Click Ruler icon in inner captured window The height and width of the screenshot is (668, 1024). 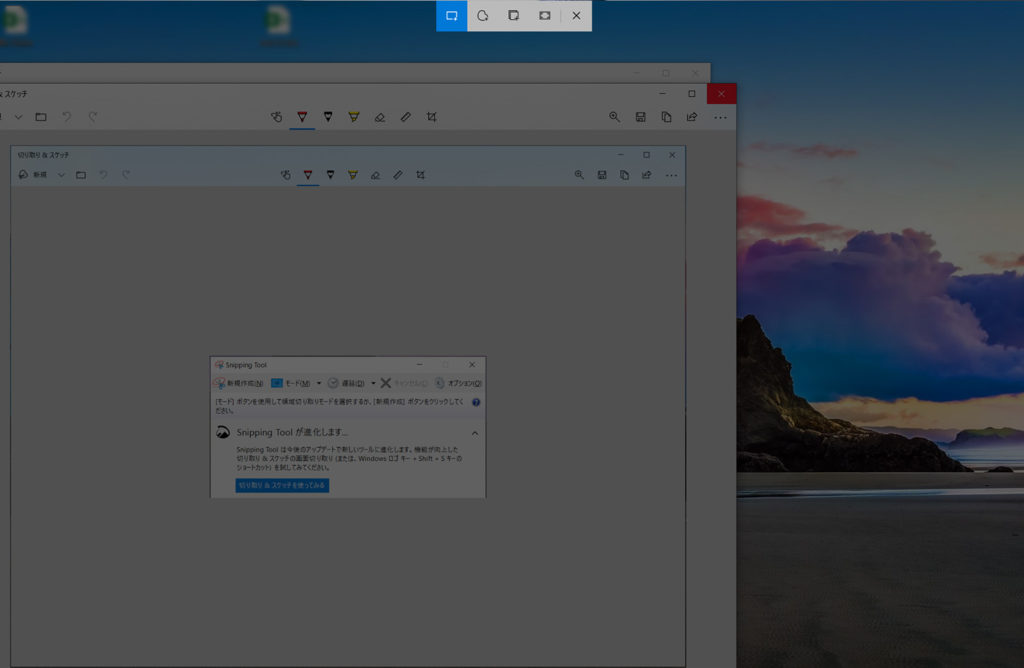coord(398,175)
